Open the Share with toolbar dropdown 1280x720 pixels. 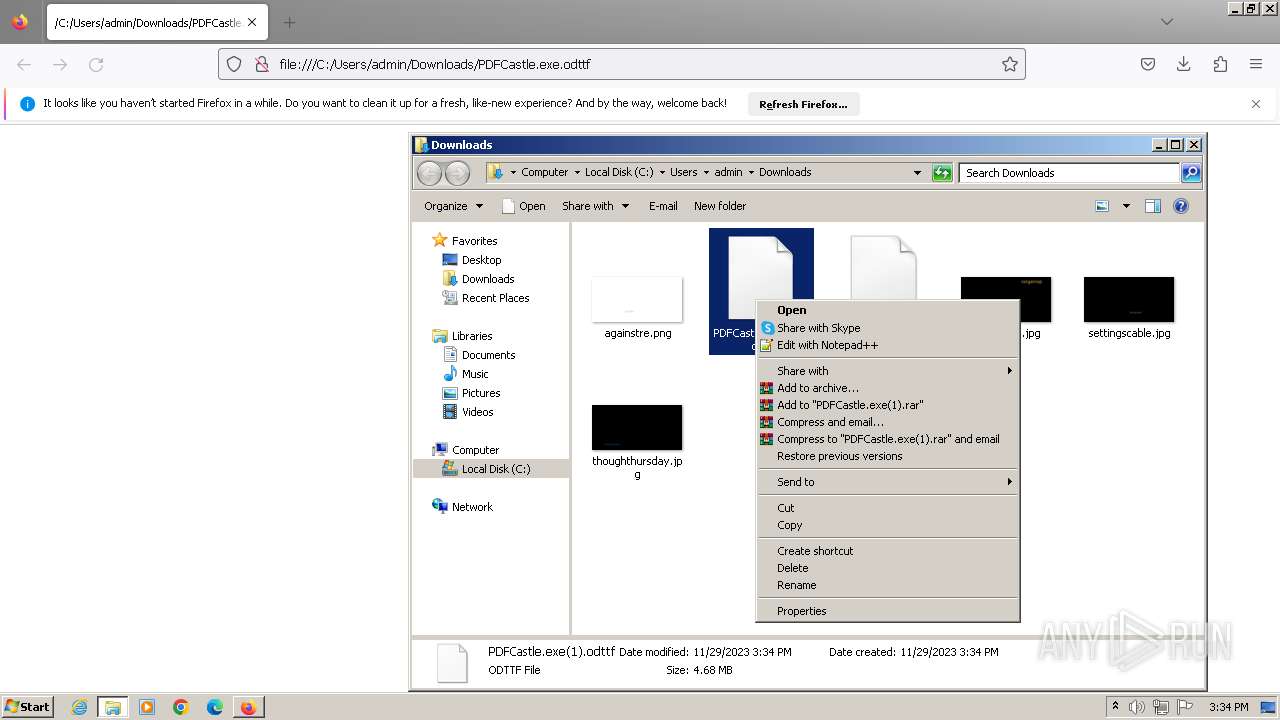(x=596, y=206)
